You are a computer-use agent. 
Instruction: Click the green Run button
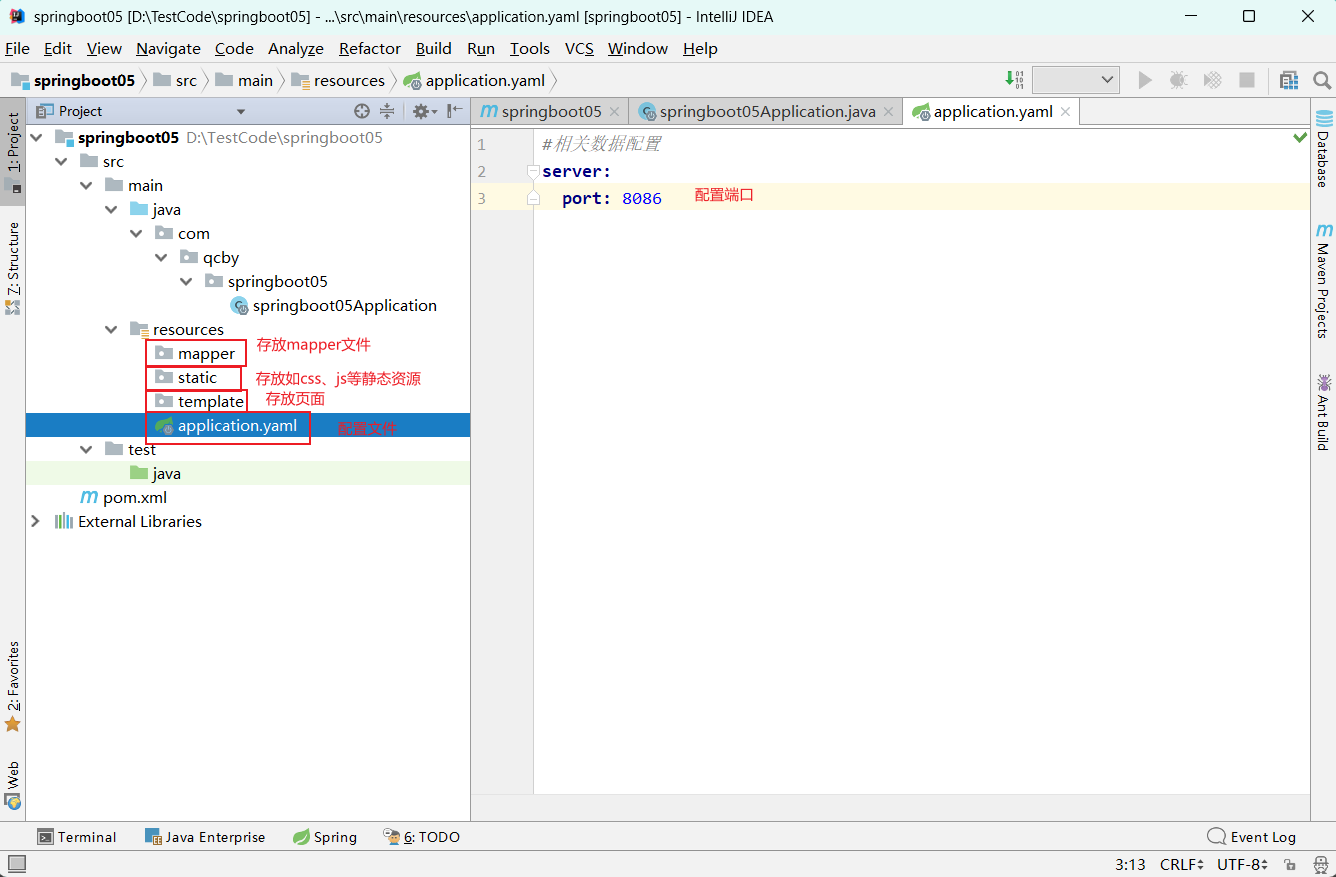pos(1145,80)
